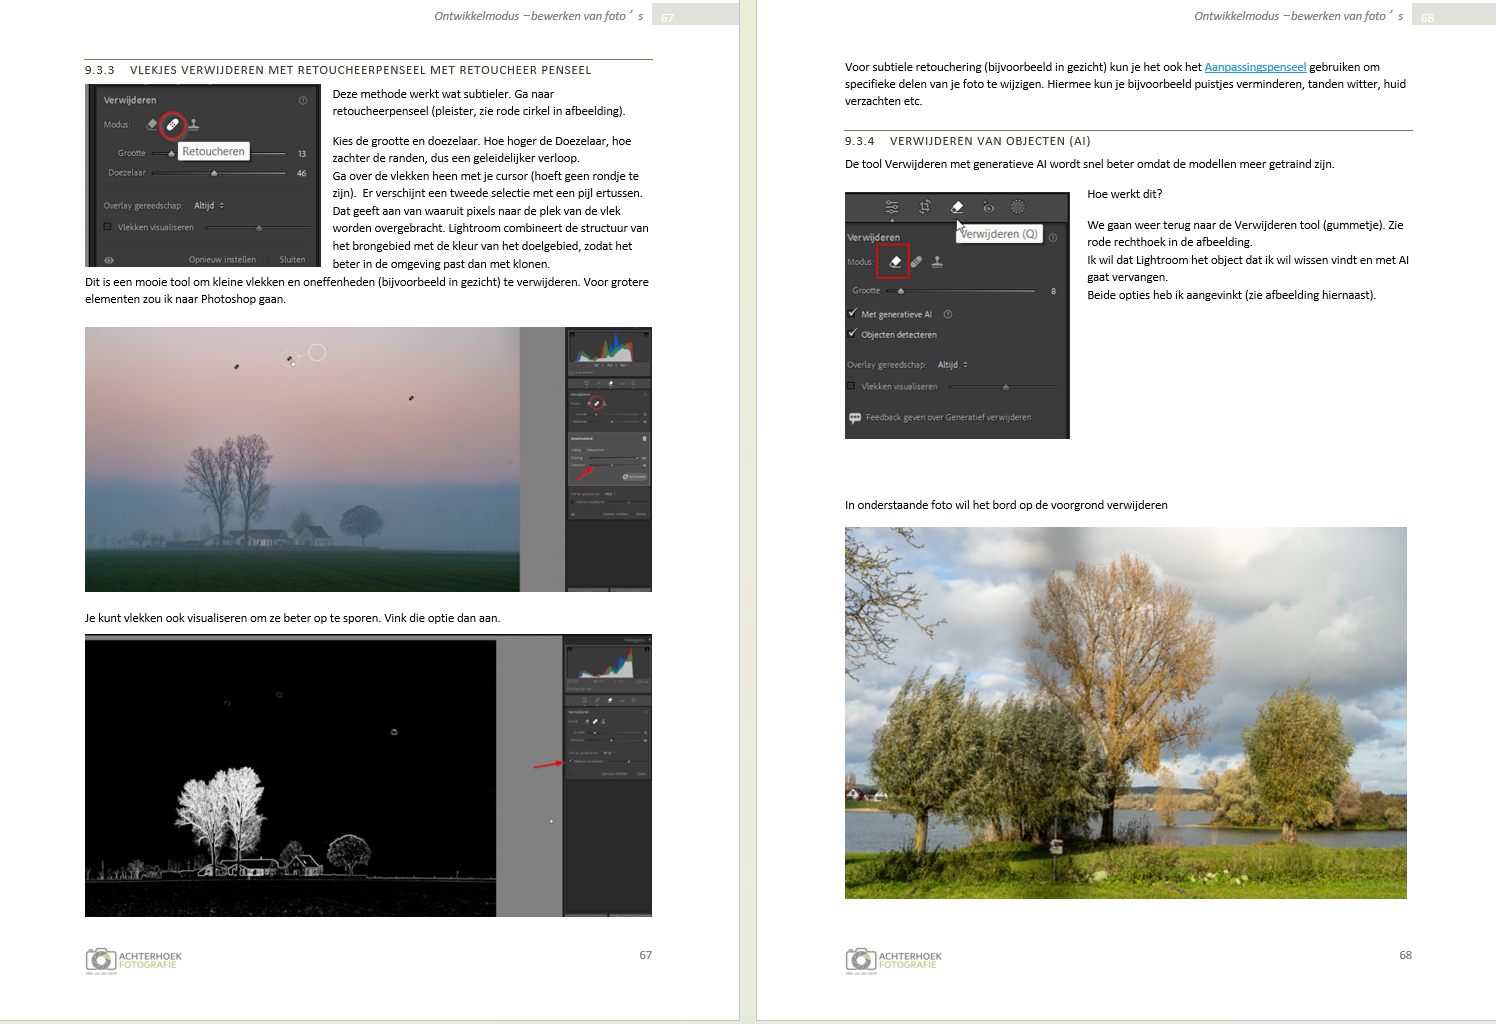Click the eraser mode icon in the red square
The image size is (1496, 1024).
(895, 262)
